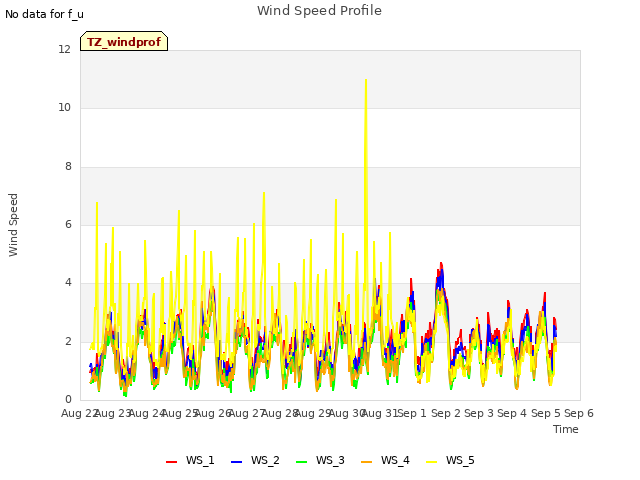Image resolution: width=640 pixels, height=480 pixels.
Task: Click the Aug 22 x-axis tick label
Action: point(80,413)
